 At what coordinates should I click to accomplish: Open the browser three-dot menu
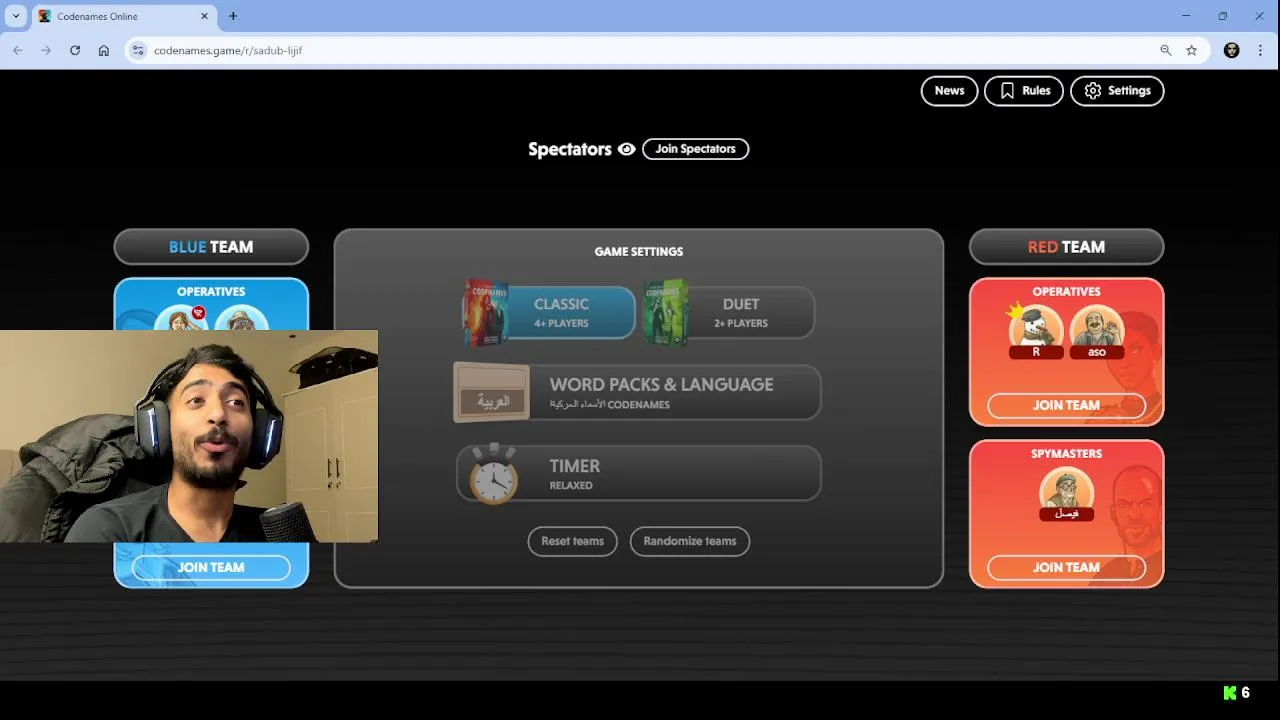[x=1260, y=50]
